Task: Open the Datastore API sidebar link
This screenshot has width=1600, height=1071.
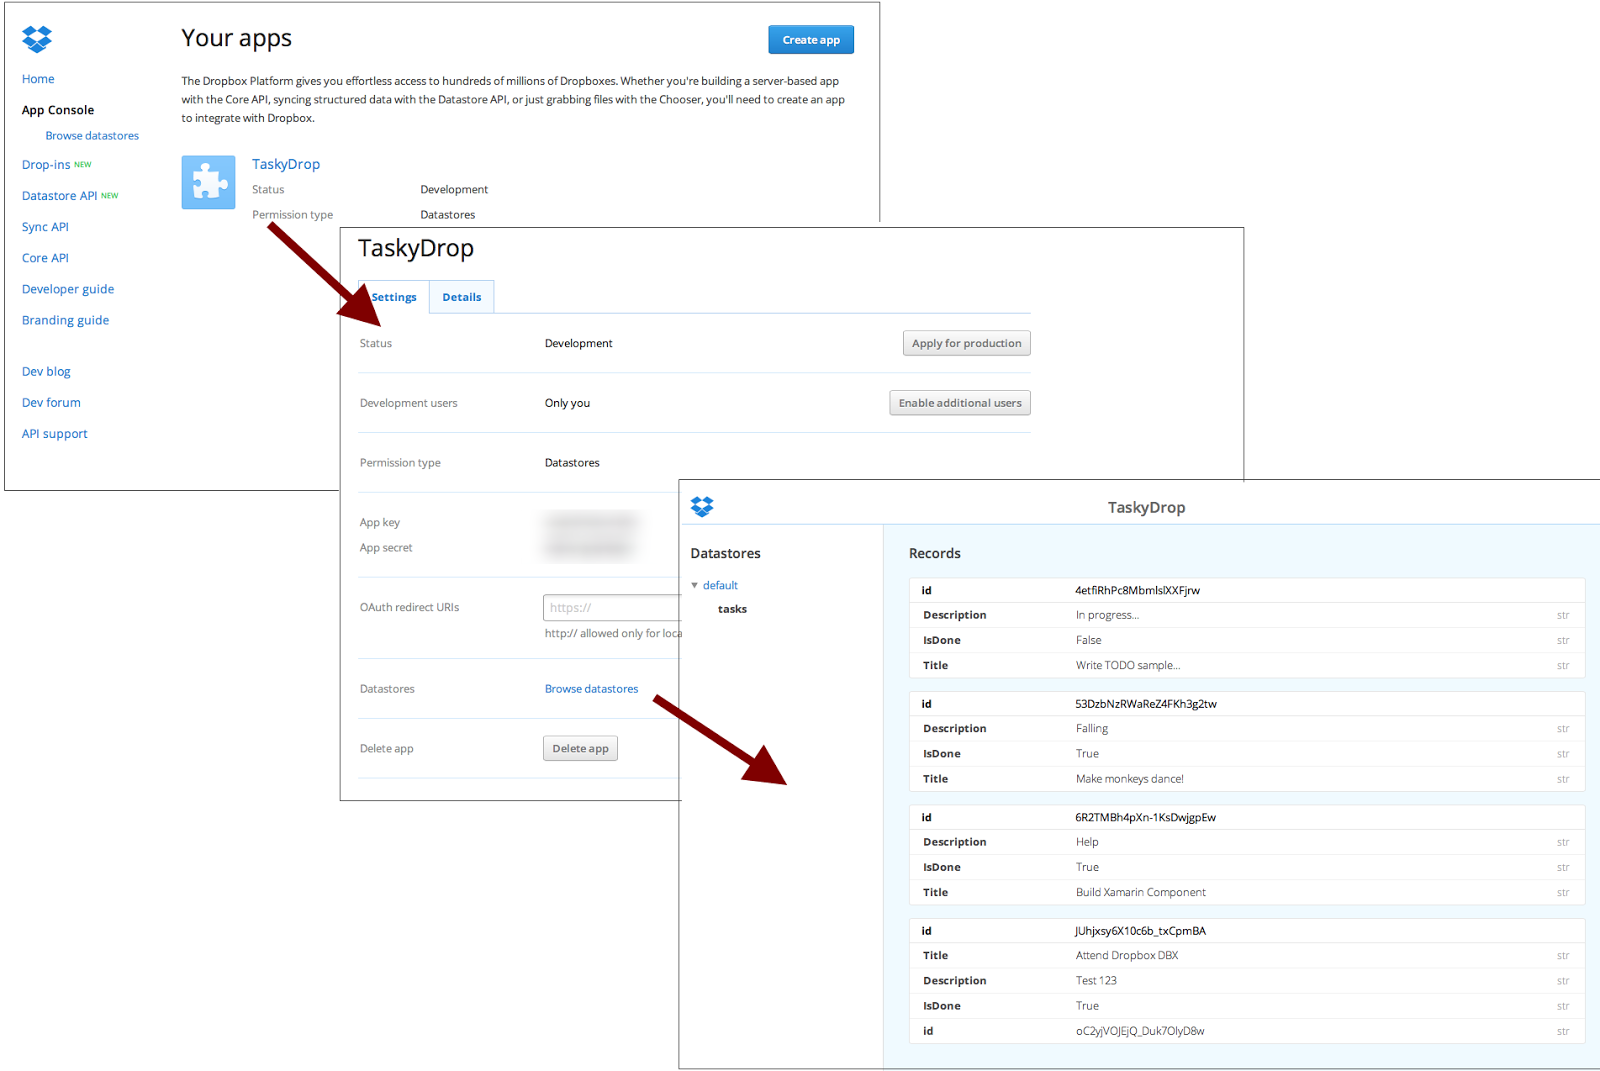Action: click(x=60, y=196)
